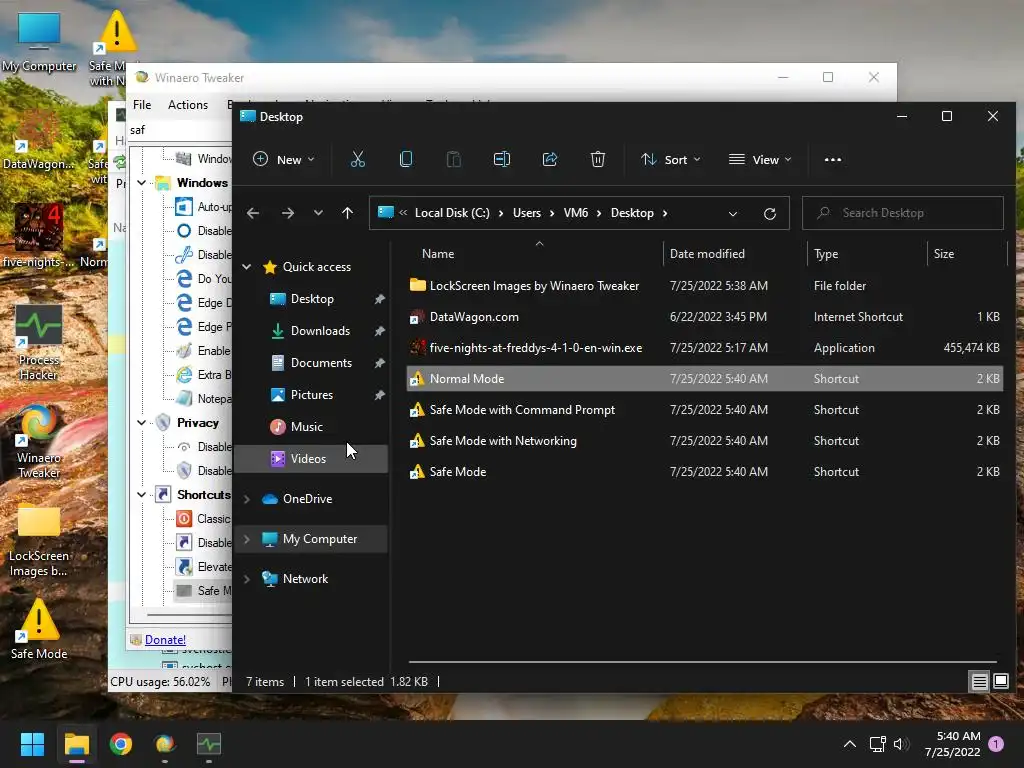Screen dimensions: 1024x768
Task: Click Winaero Tweaker icon on taskbar
Action: click(165, 744)
